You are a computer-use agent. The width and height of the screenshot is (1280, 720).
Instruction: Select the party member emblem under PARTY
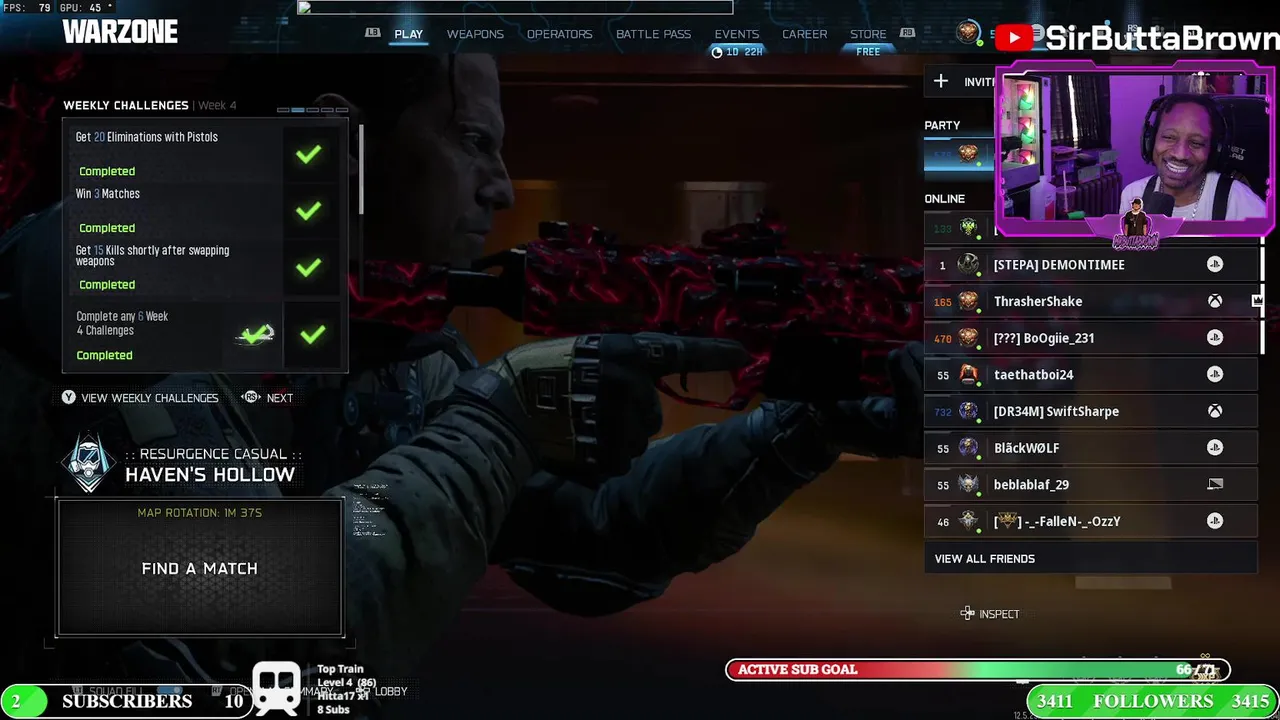coord(967,154)
